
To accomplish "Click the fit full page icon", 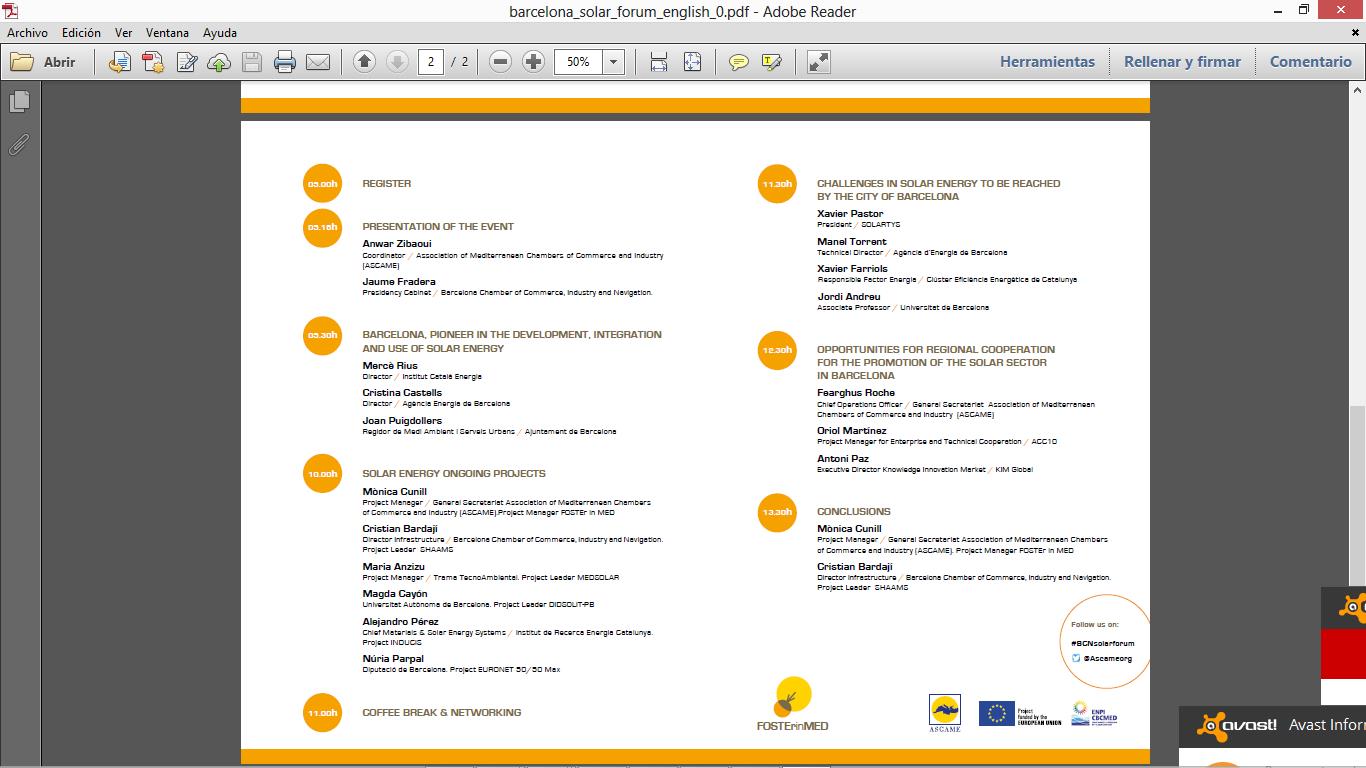I will click(x=692, y=62).
